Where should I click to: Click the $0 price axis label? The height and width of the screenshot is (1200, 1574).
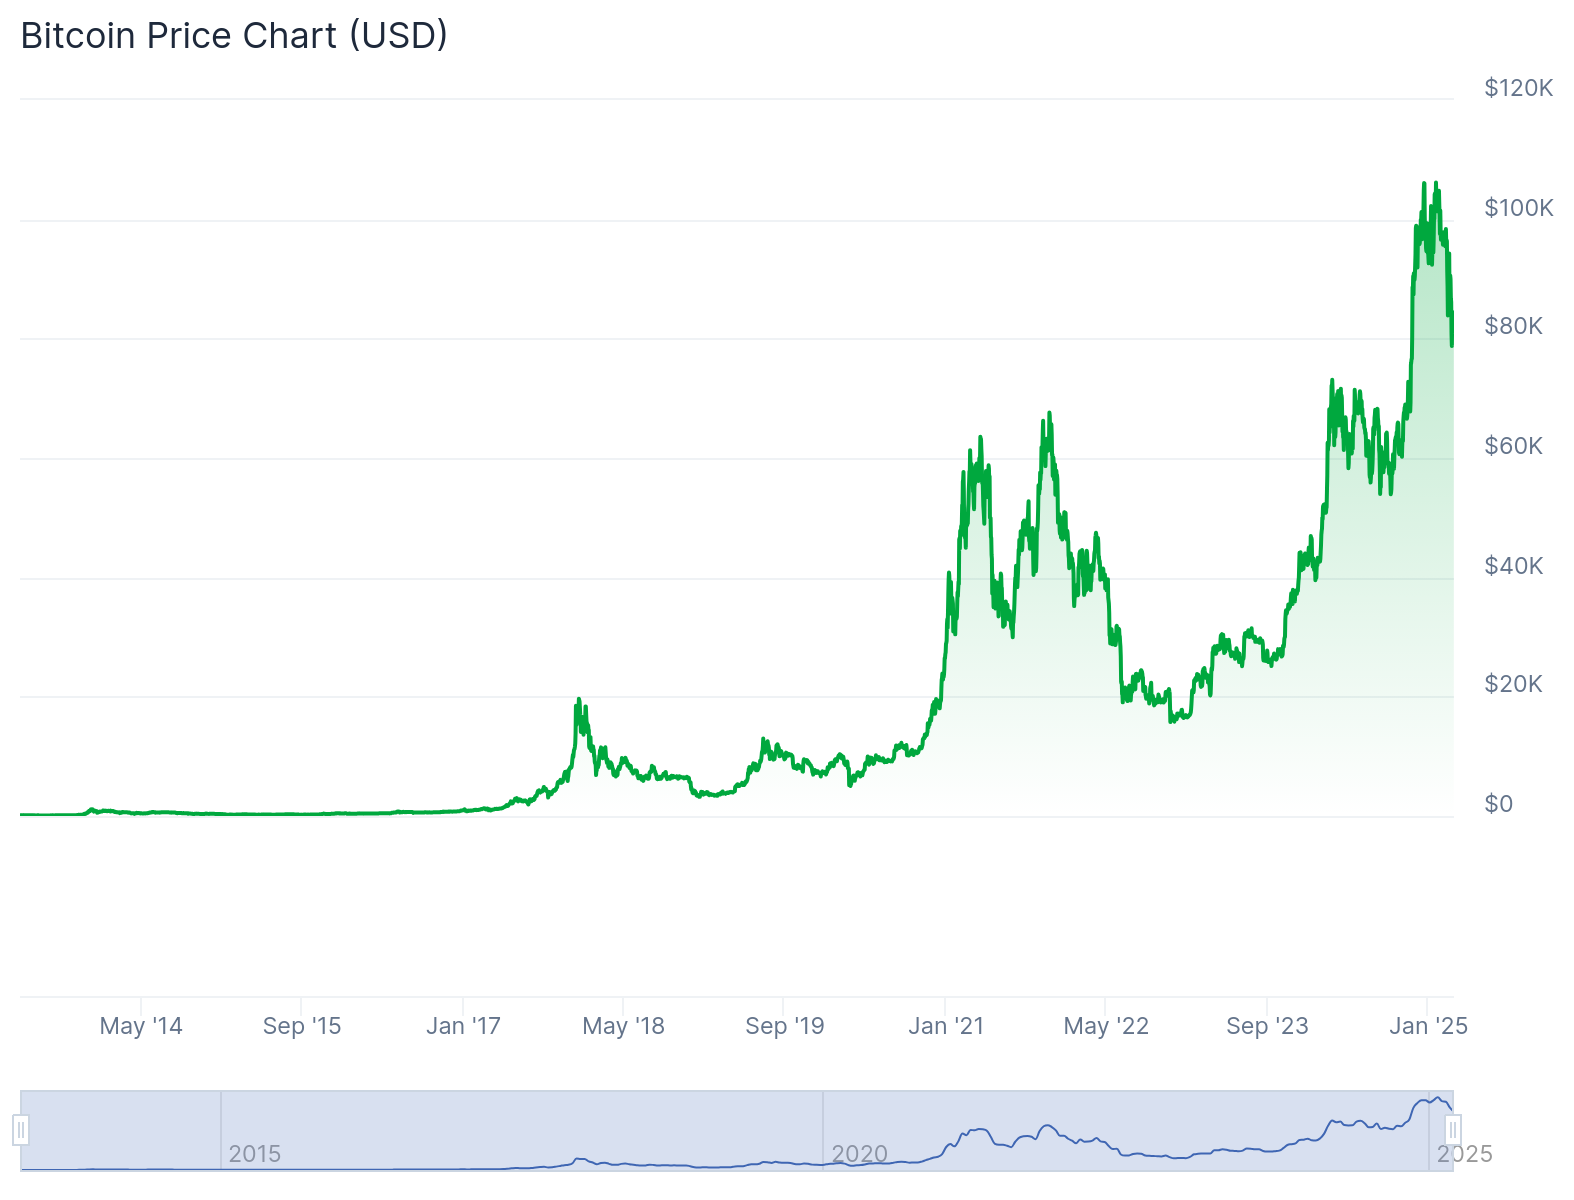[1498, 804]
